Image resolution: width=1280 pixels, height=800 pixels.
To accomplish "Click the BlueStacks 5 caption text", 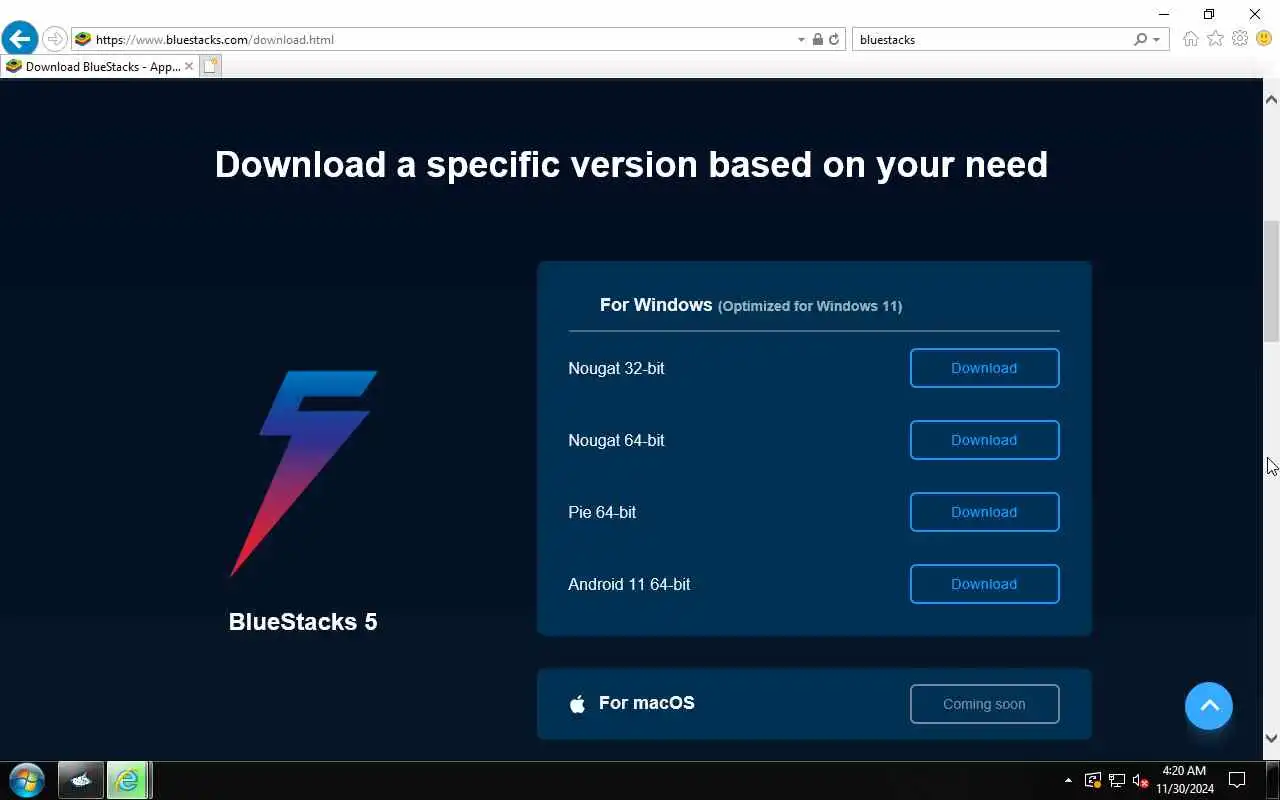I will click(x=303, y=621).
